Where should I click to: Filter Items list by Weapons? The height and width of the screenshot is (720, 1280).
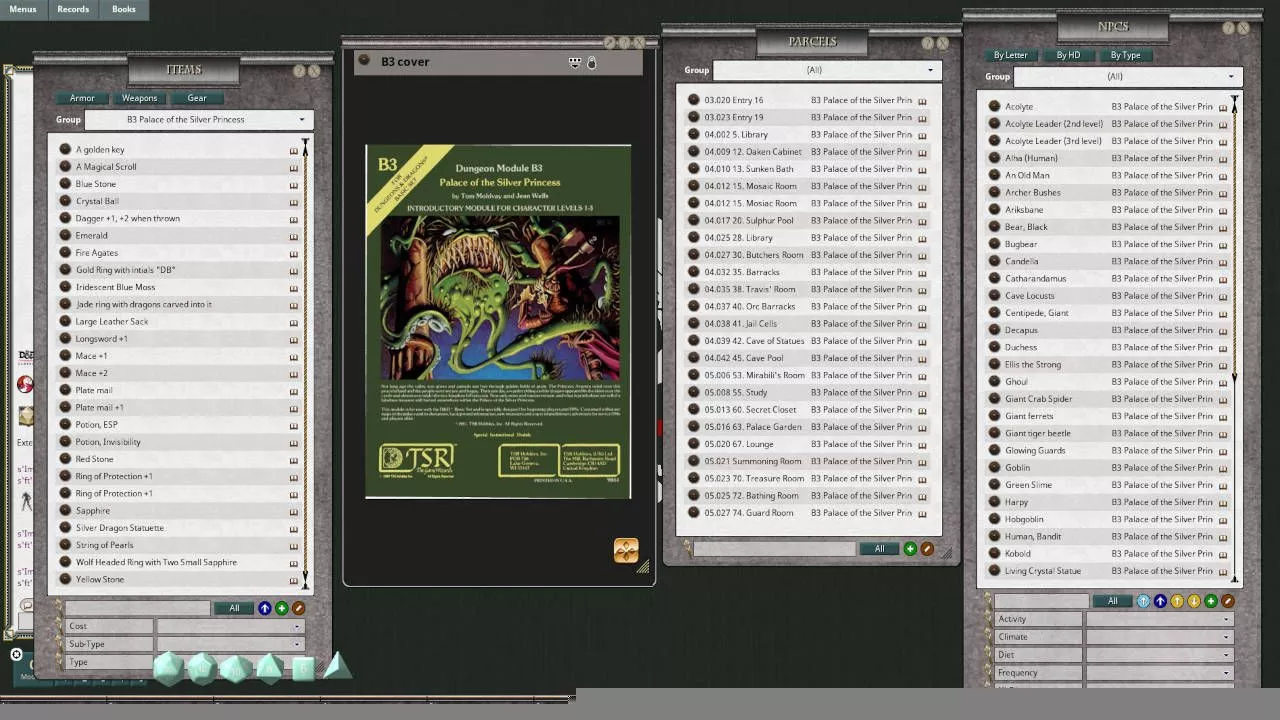point(140,98)
